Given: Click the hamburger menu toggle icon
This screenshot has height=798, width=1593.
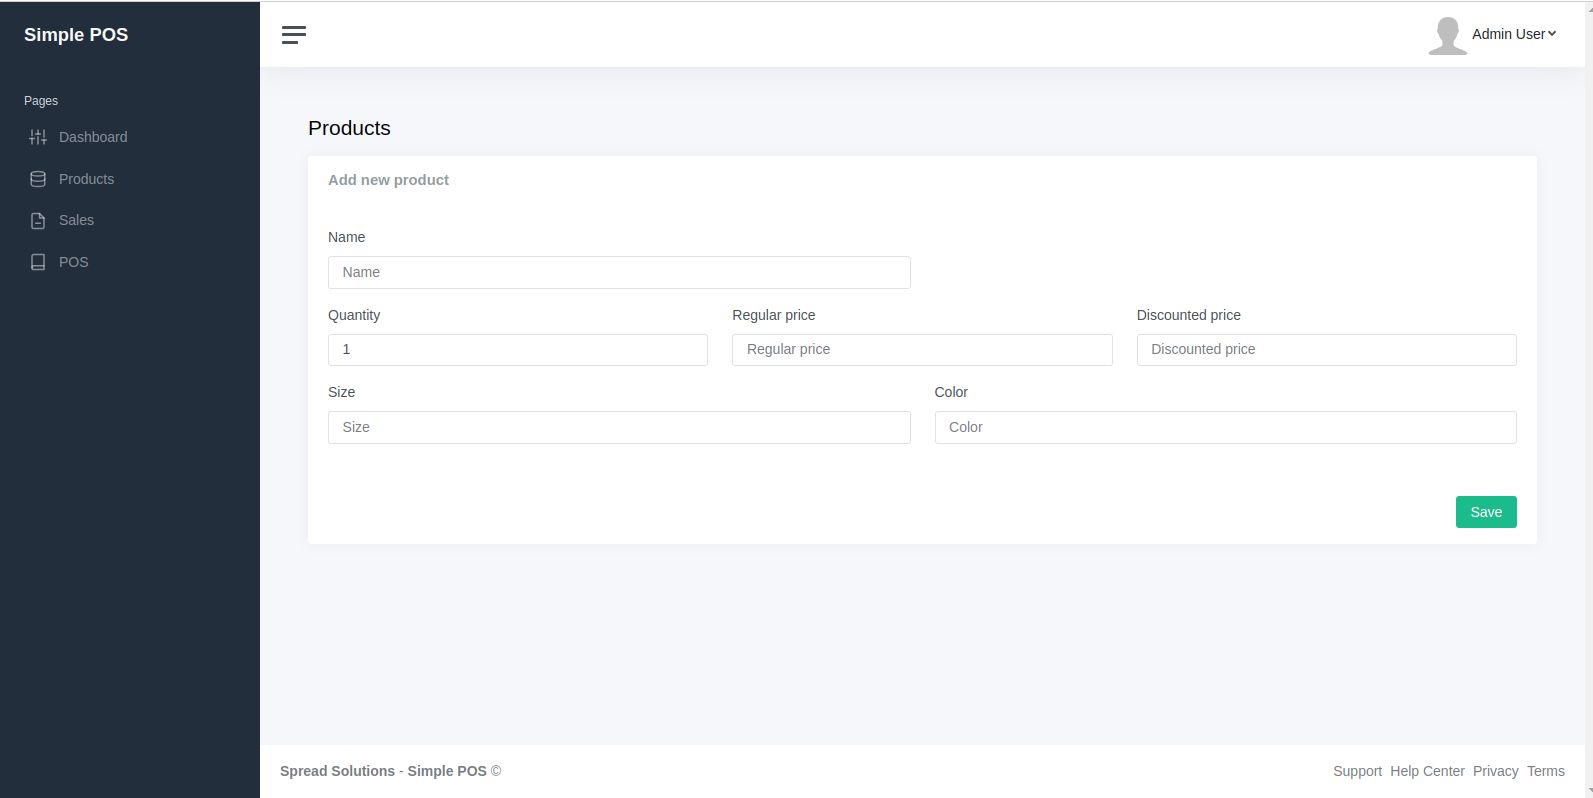Looking at the screenshot, I should [294, 35].
